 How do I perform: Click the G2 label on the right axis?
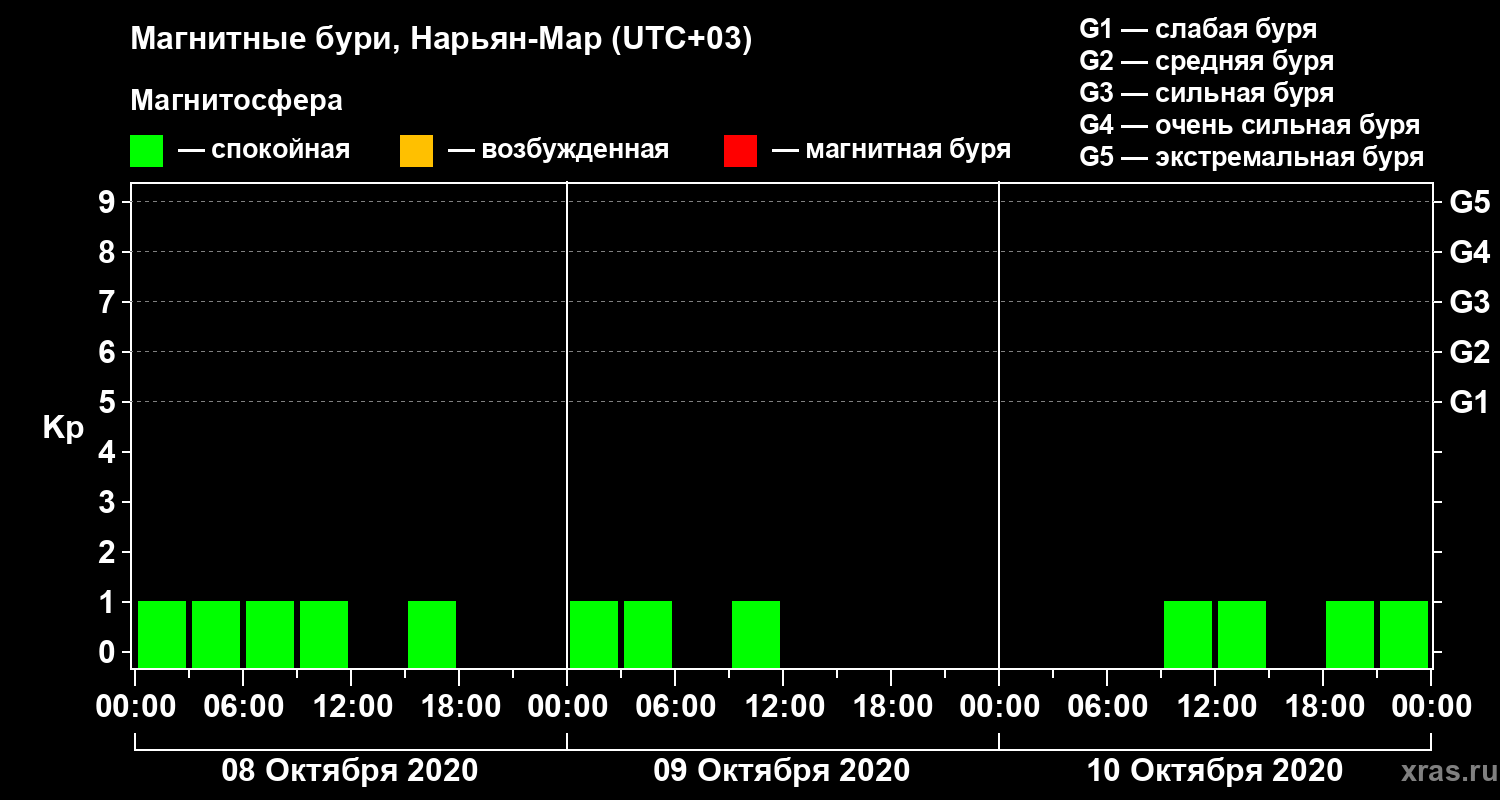pyautogui.click(x=1470, y=352)
